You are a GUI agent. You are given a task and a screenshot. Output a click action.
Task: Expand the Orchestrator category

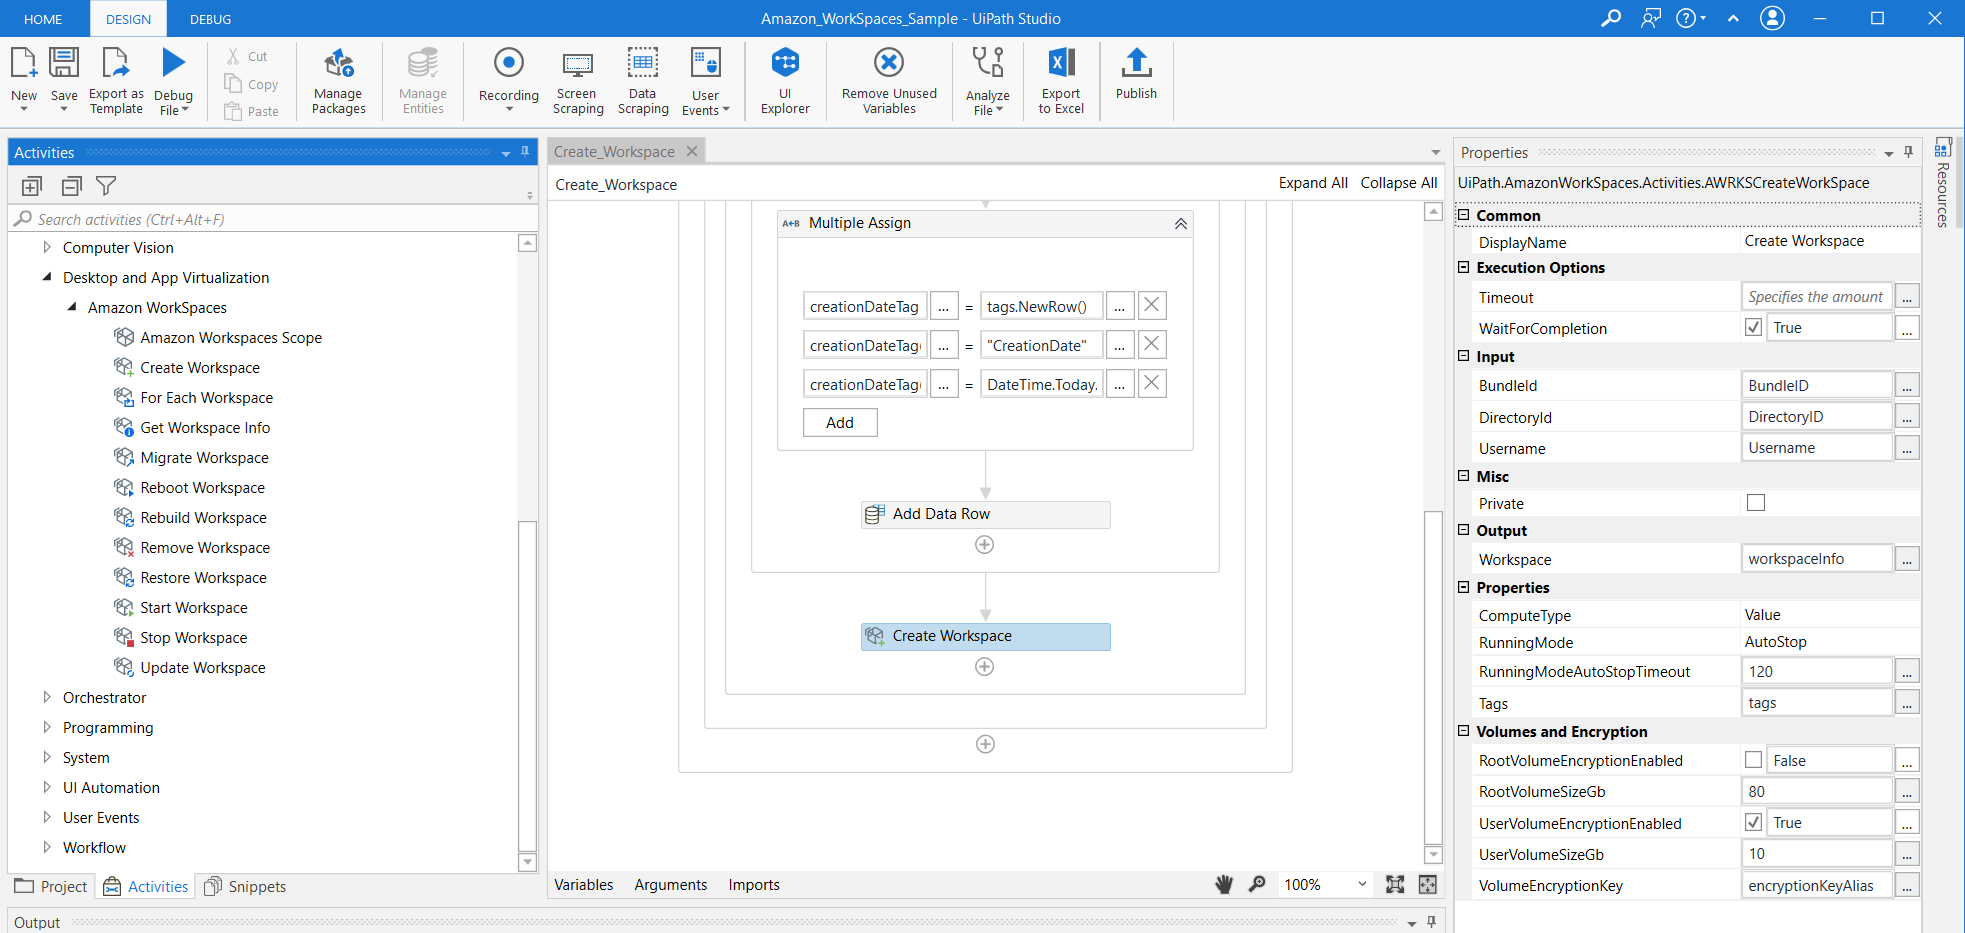pyautogui.click(x=46, y=697)
